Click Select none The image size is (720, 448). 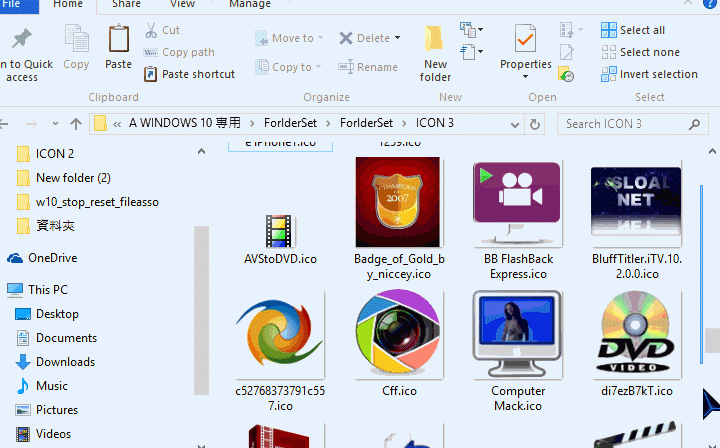[x=641, y=52]
